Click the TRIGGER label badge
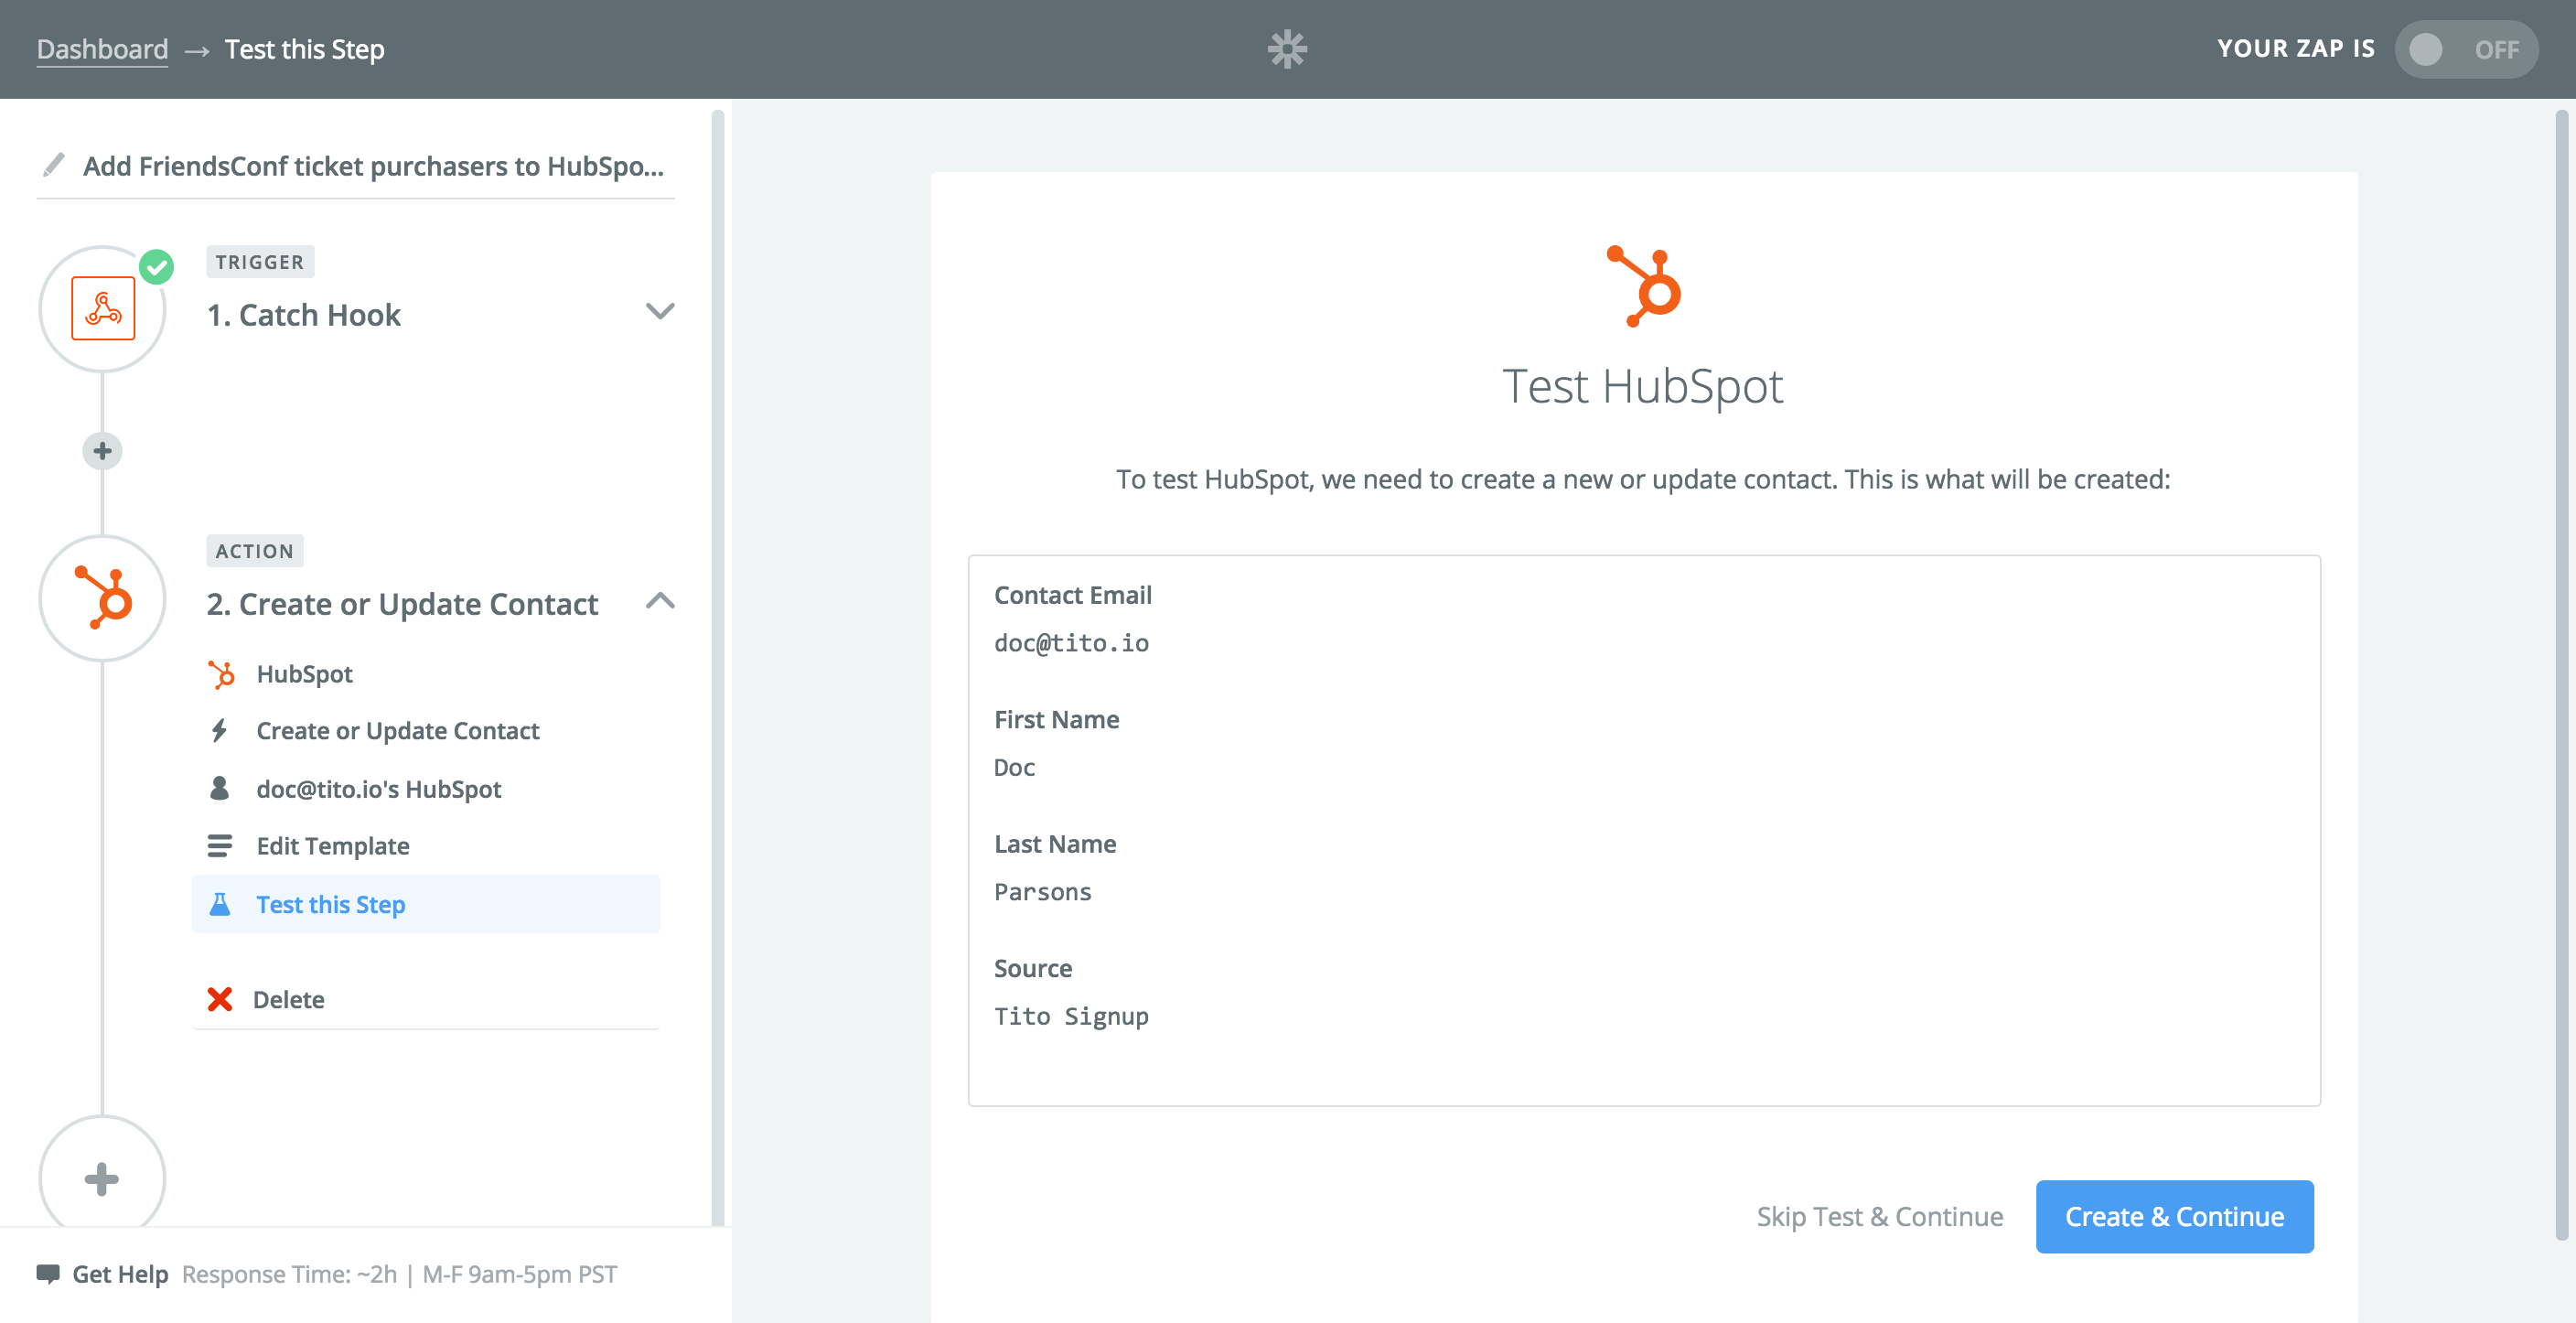The image size is (2576, 1323). click(260, 262)
